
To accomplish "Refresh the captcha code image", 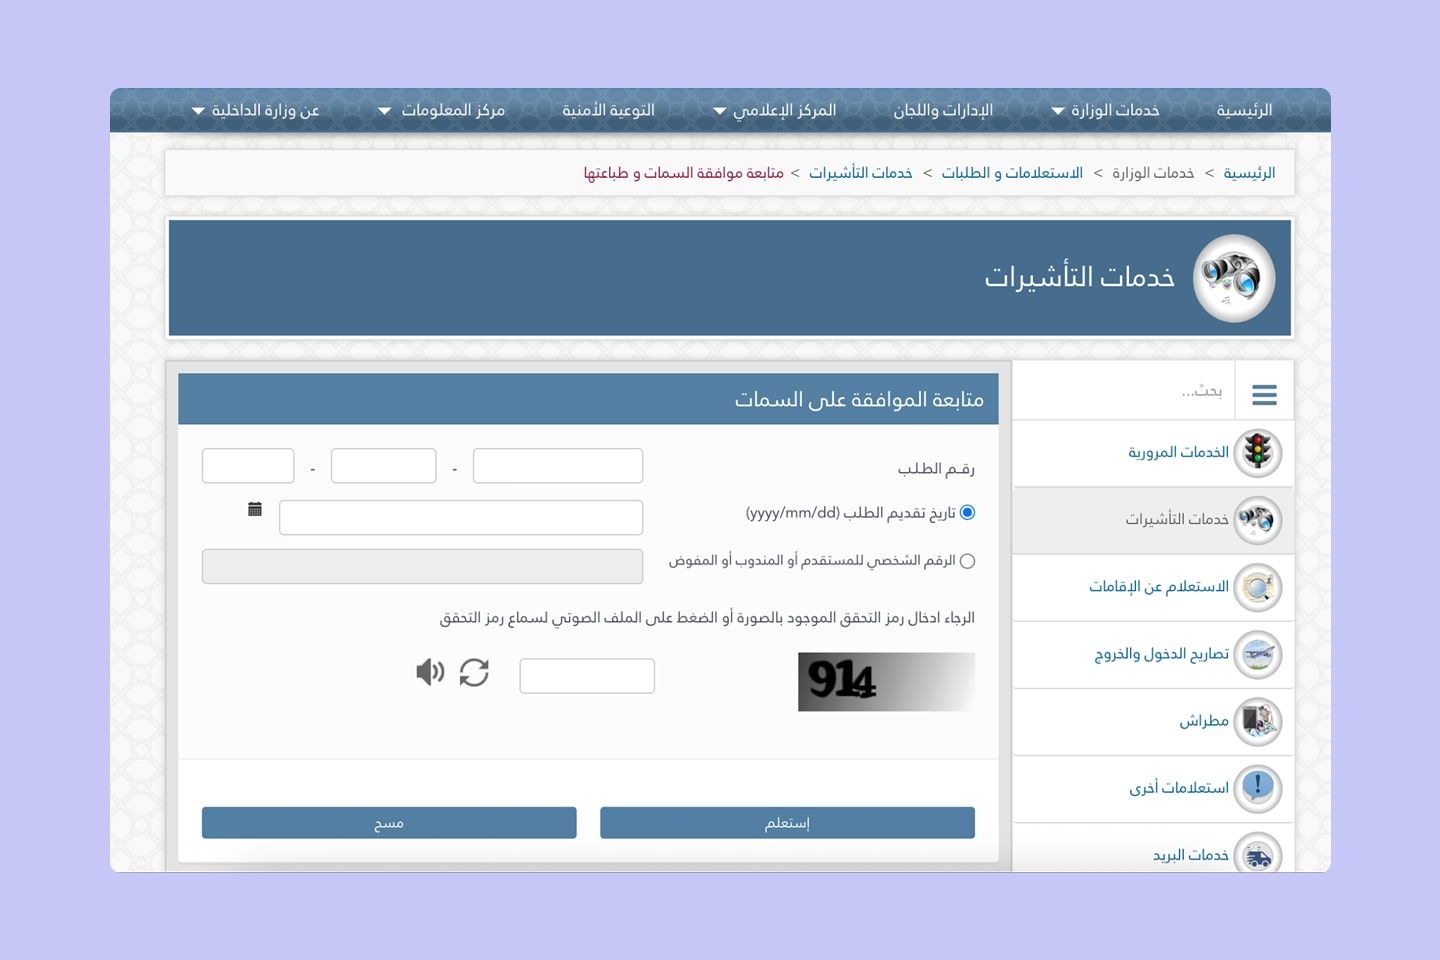I will (x=475, y=673).
